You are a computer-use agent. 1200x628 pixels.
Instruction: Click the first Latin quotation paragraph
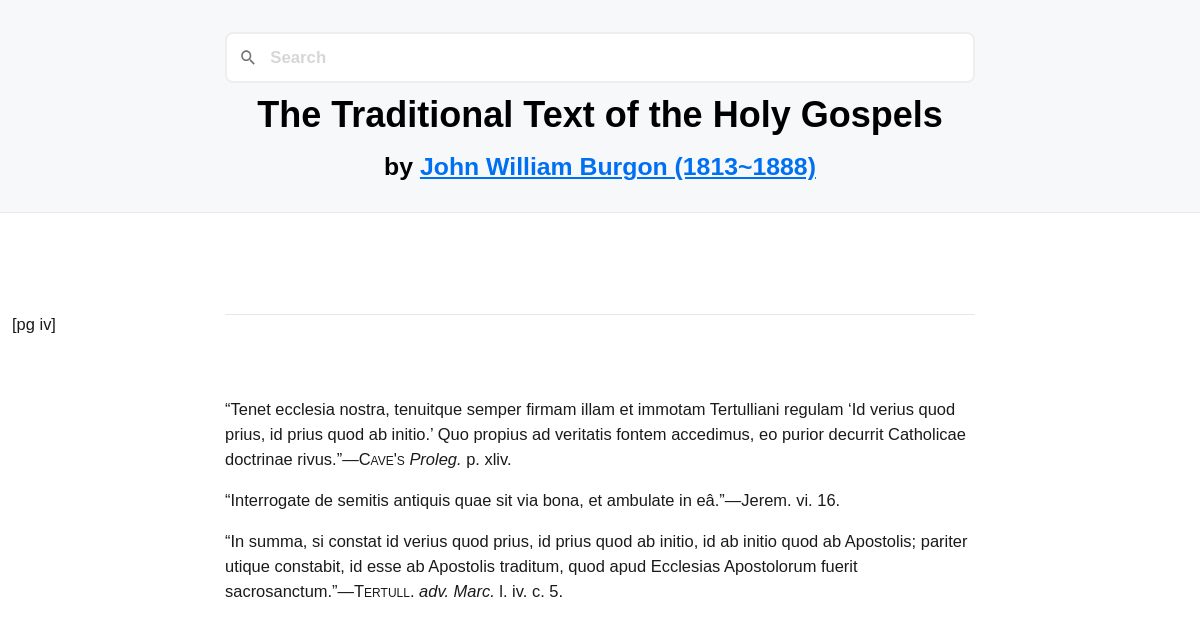coord(595,433)
